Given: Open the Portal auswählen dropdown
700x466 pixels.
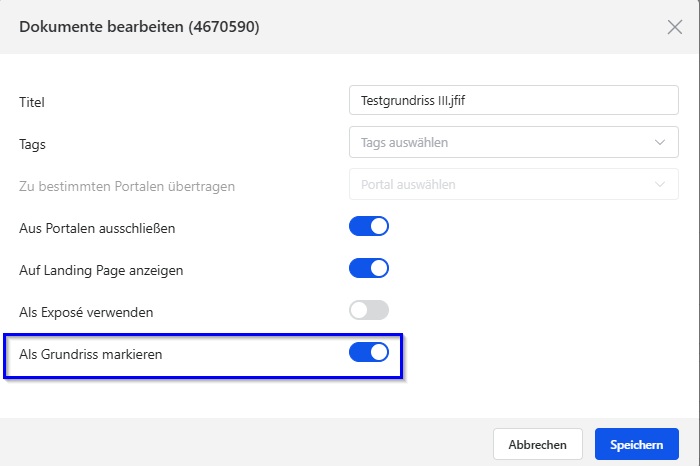Looking at the screenshot, I should point(500,185).
